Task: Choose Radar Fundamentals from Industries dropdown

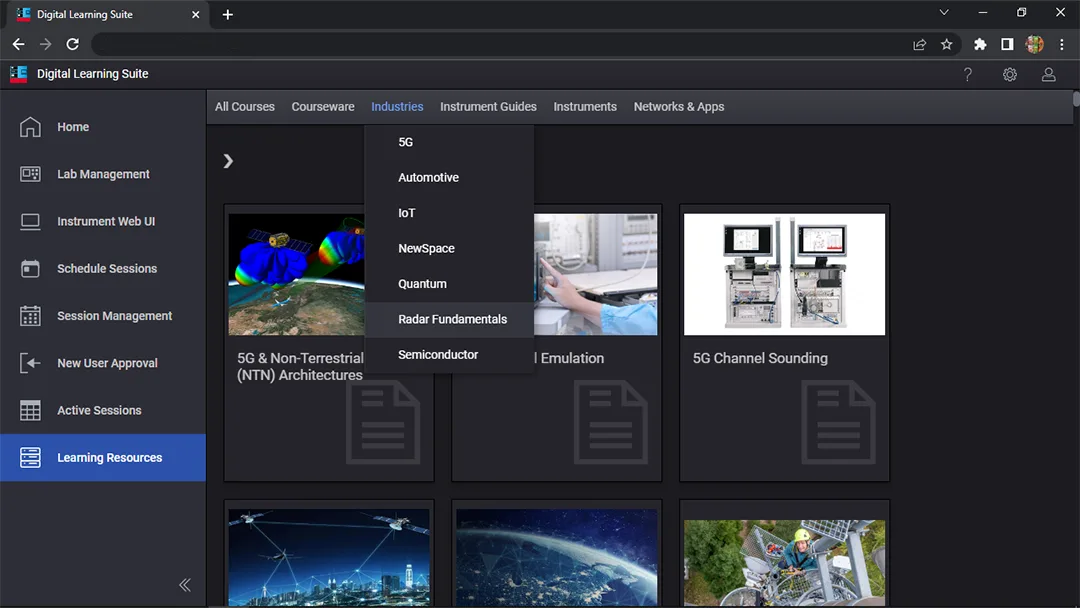Action: click(x=449, y=319)
